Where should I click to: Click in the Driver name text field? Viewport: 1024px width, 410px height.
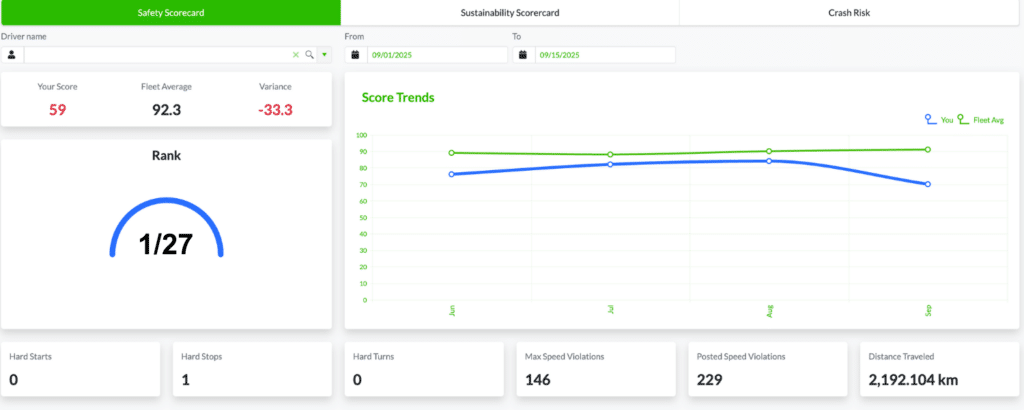pyautogui.click(x=157, y=55)
